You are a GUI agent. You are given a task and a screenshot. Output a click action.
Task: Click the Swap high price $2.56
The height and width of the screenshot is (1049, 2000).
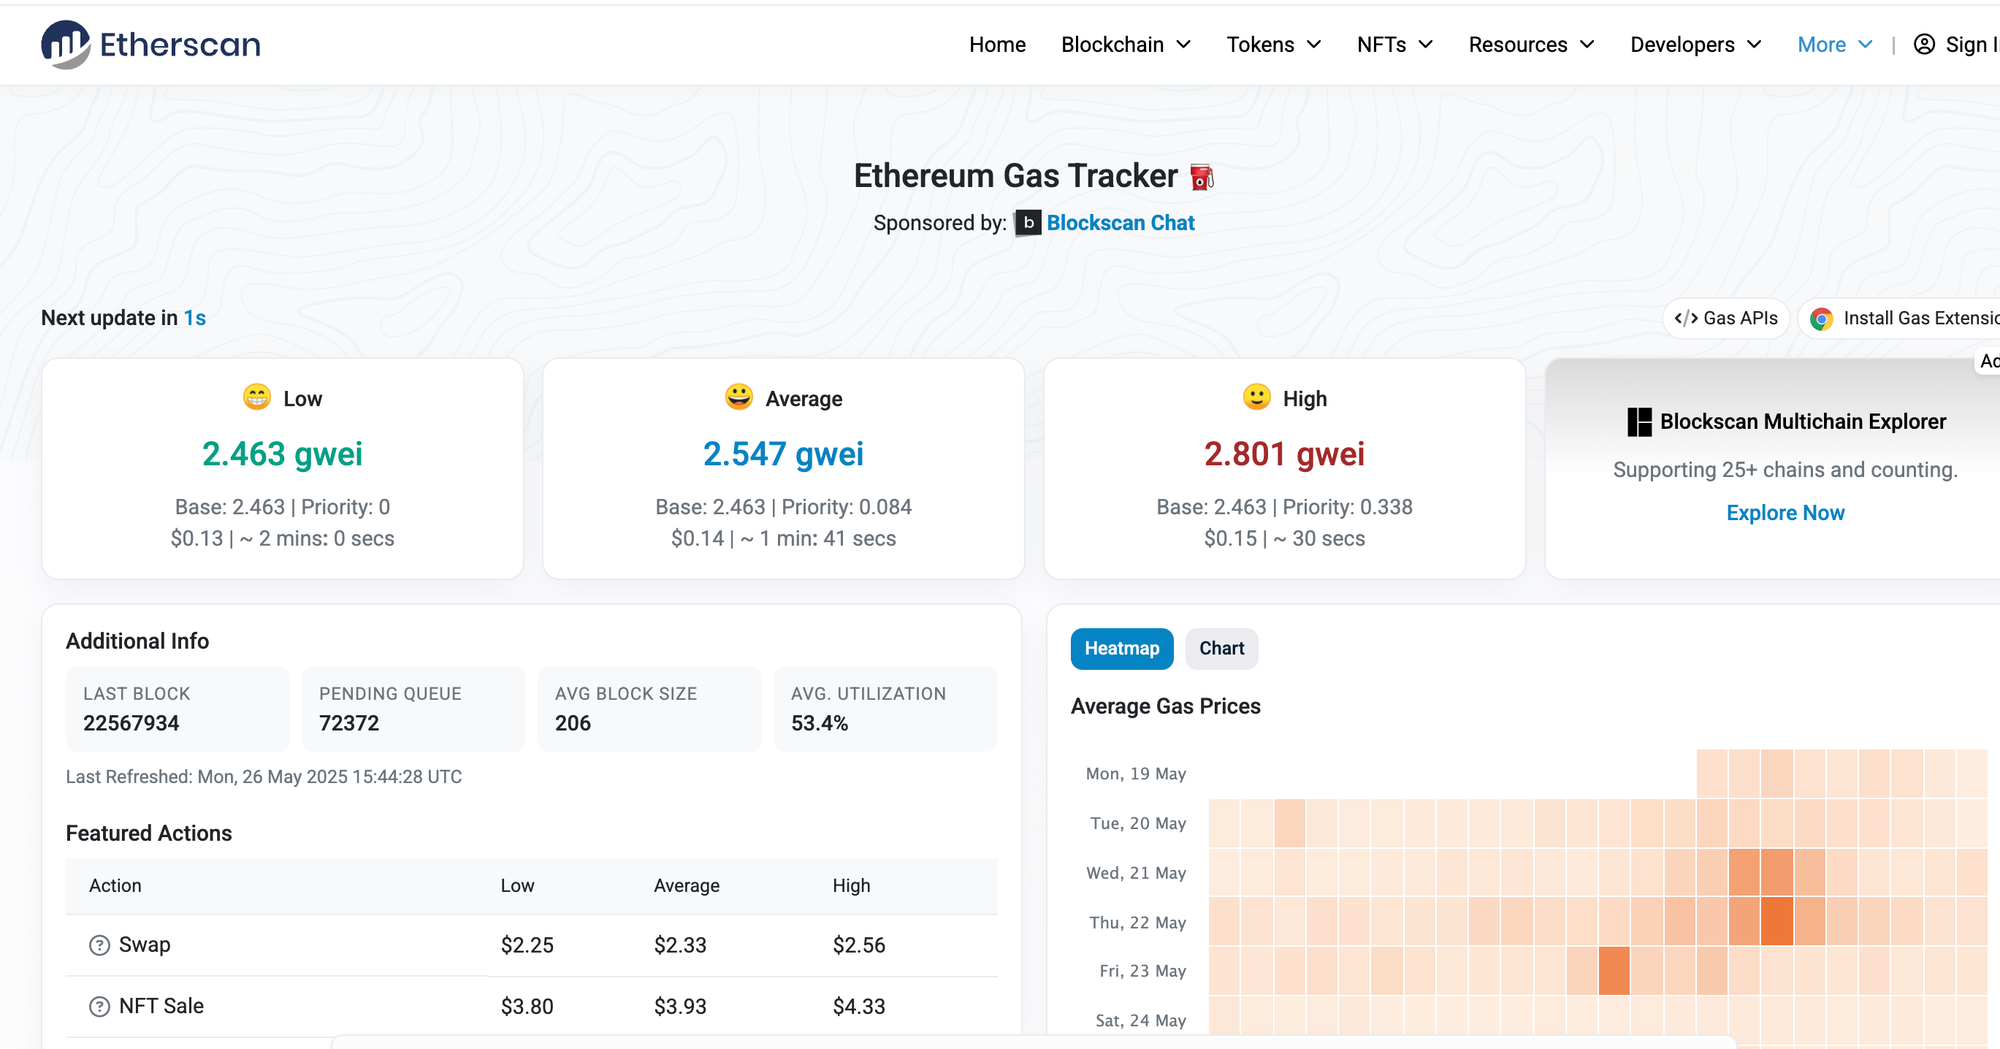(859, 945)
